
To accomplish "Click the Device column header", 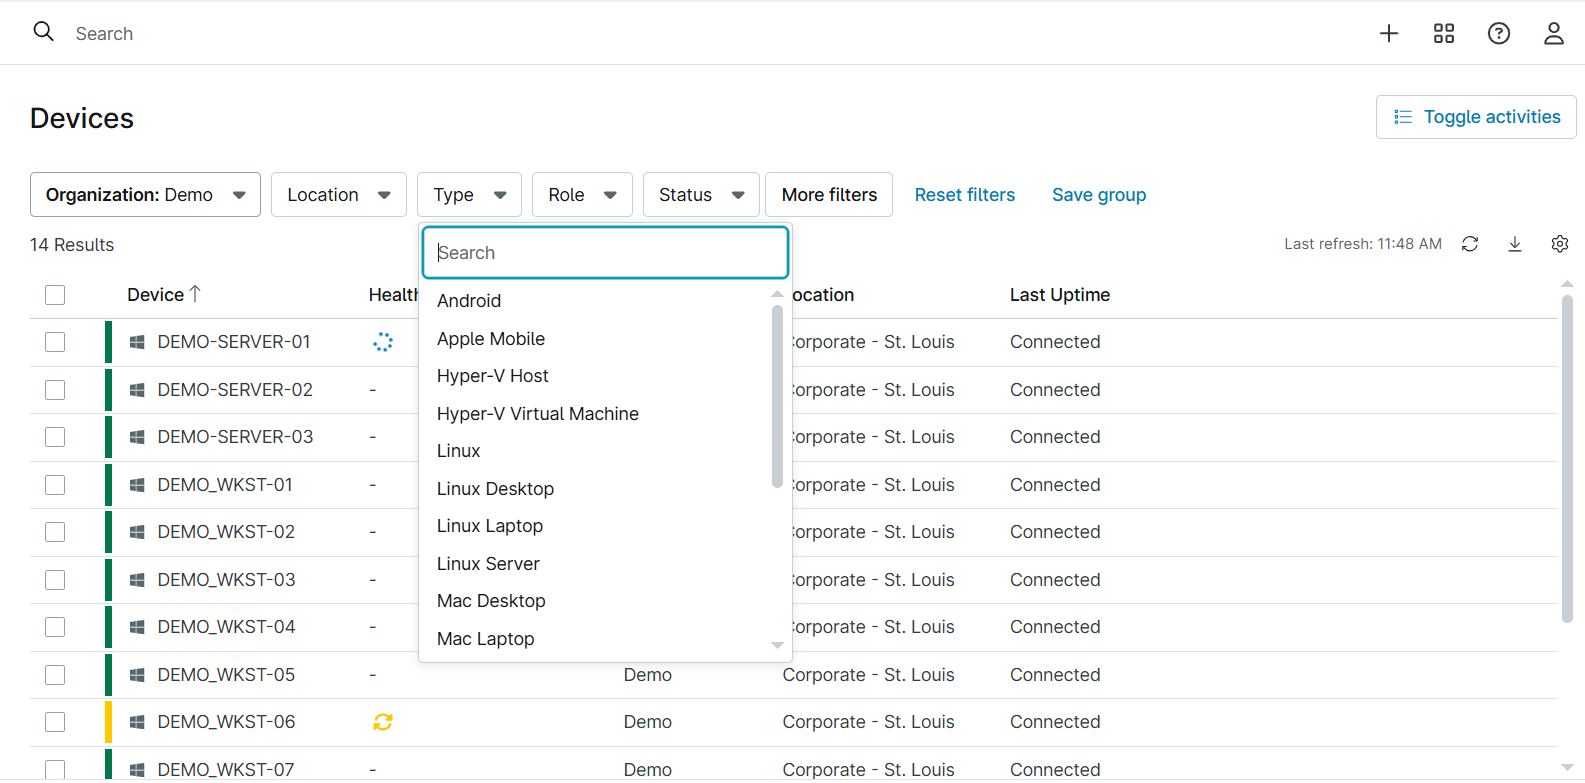I will coord(155,295).
